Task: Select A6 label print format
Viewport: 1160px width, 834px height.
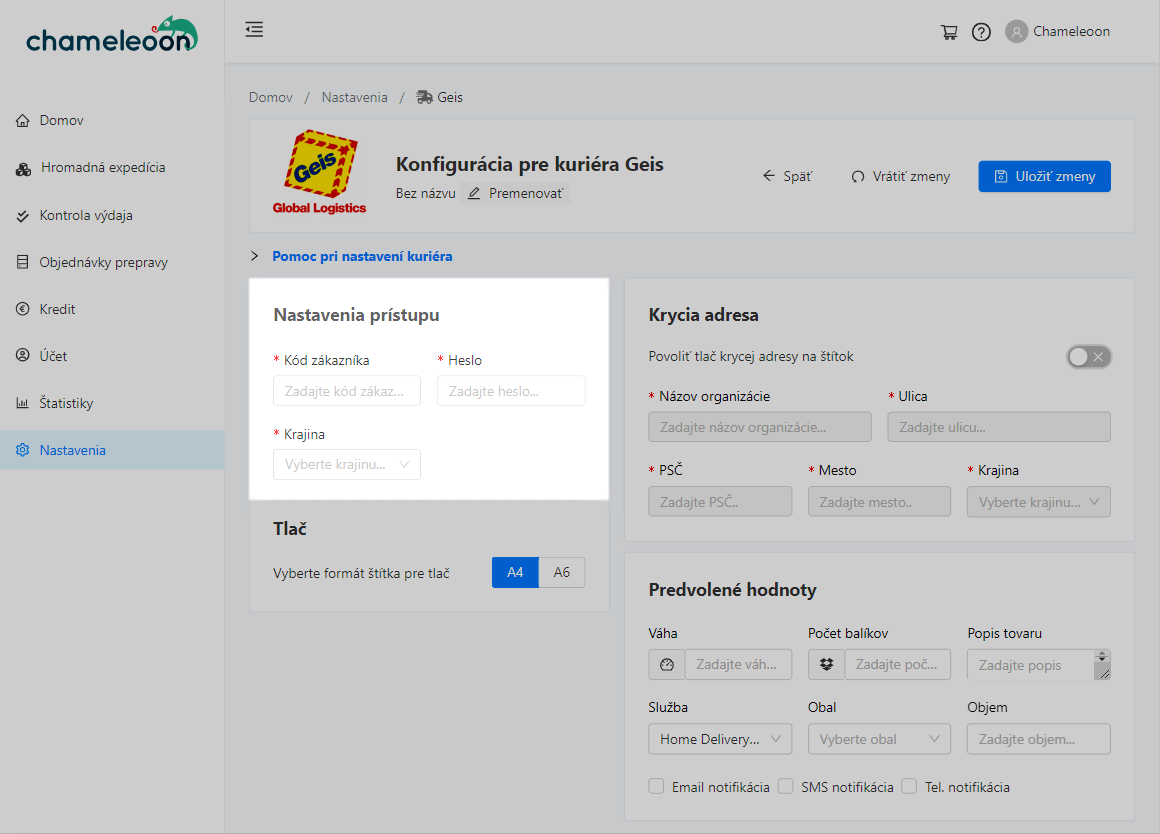Action: (x=561, y=573)
